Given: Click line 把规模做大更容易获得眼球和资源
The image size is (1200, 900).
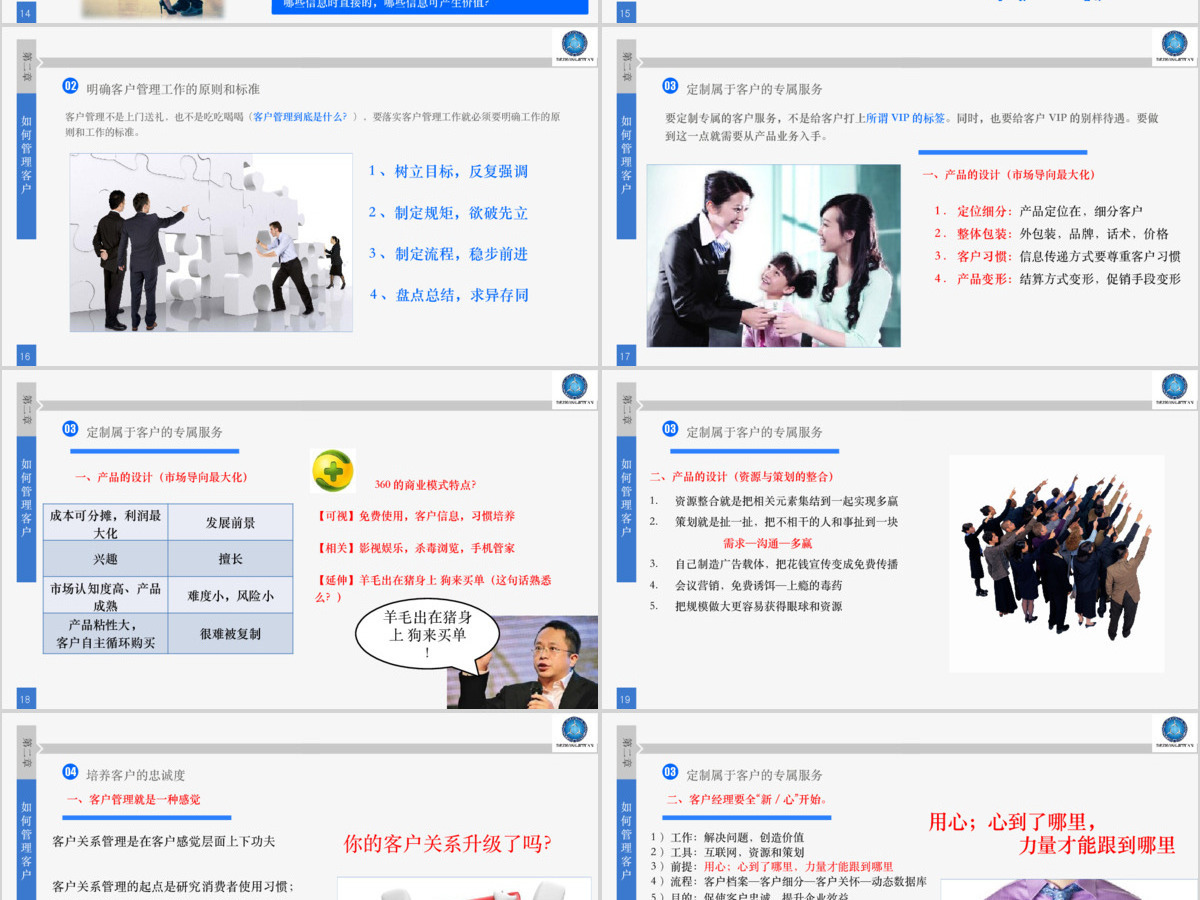Looking at the screenshot, I should [x=746, y=606].
